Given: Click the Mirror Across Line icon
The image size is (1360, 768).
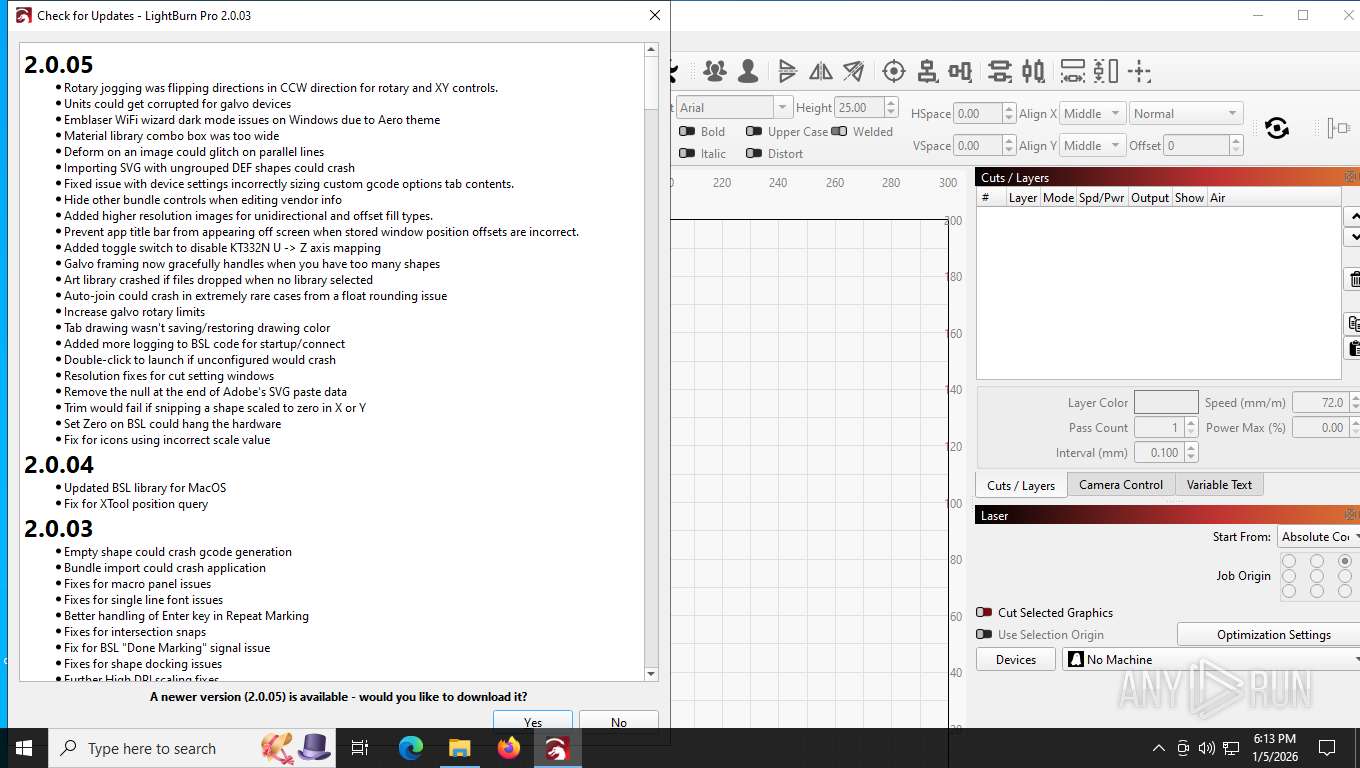Looking at the screenshot, I should click(x=853, y=71).
